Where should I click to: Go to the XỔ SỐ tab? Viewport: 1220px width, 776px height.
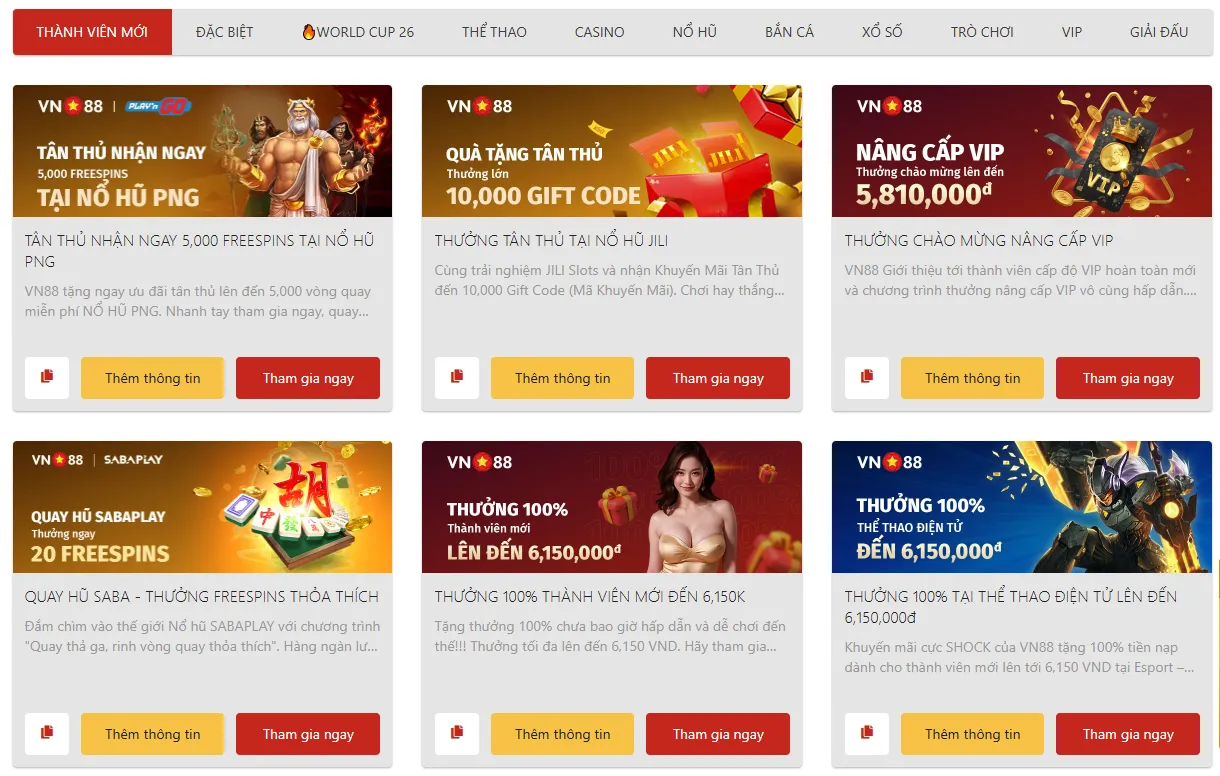(882, 32)
